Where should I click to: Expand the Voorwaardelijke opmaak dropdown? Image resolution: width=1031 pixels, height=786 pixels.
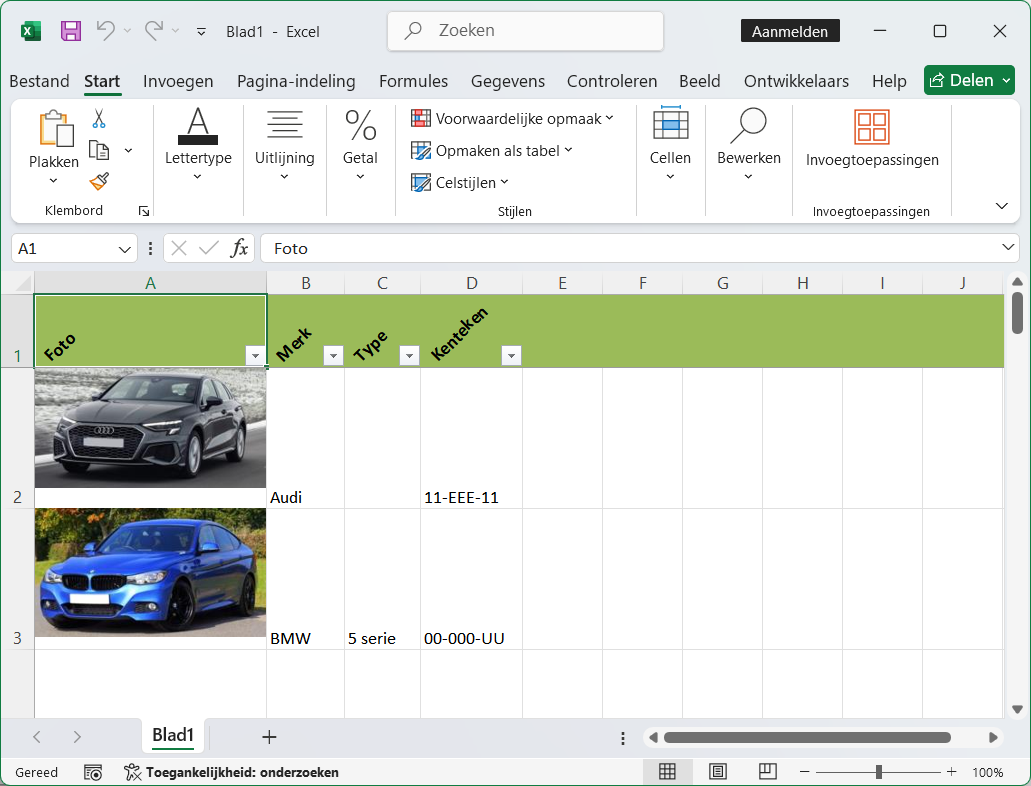(511, 119)
